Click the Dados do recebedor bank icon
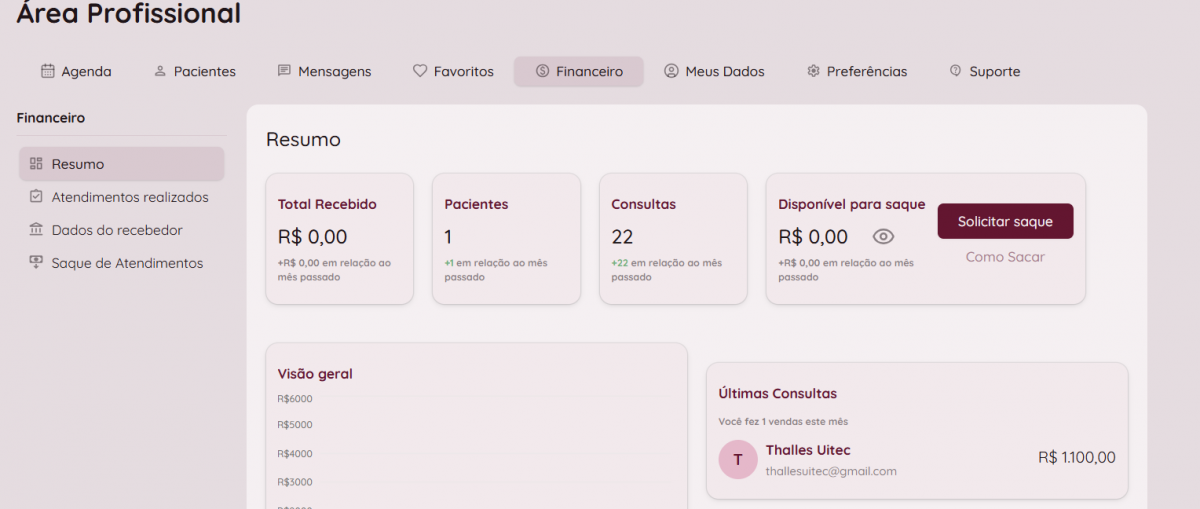This screenshot has height=509, width=1200. click(x=36, y=230)
